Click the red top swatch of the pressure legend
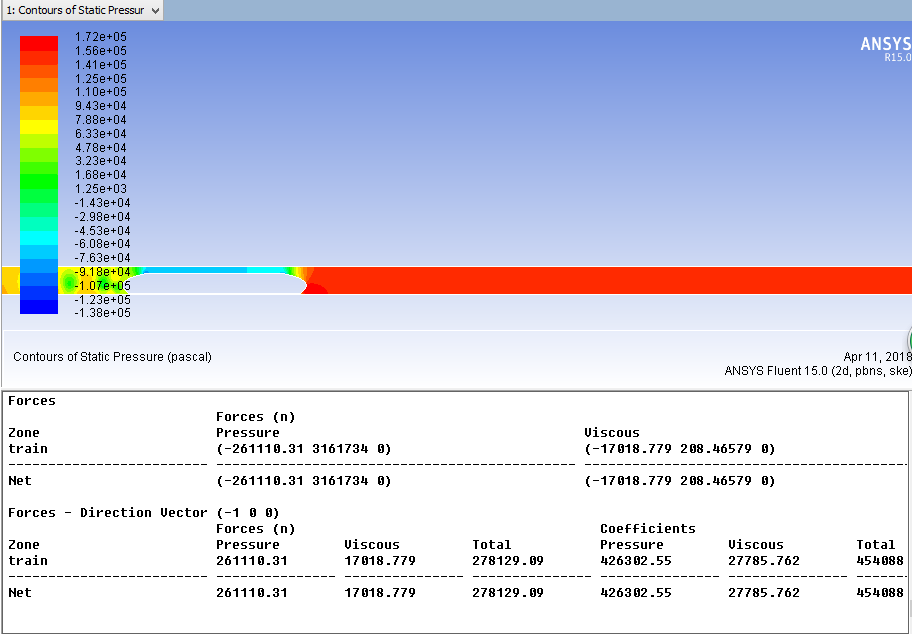Image resolution: width=912 pixels, height=634 pixels. (x=39, y=44)
